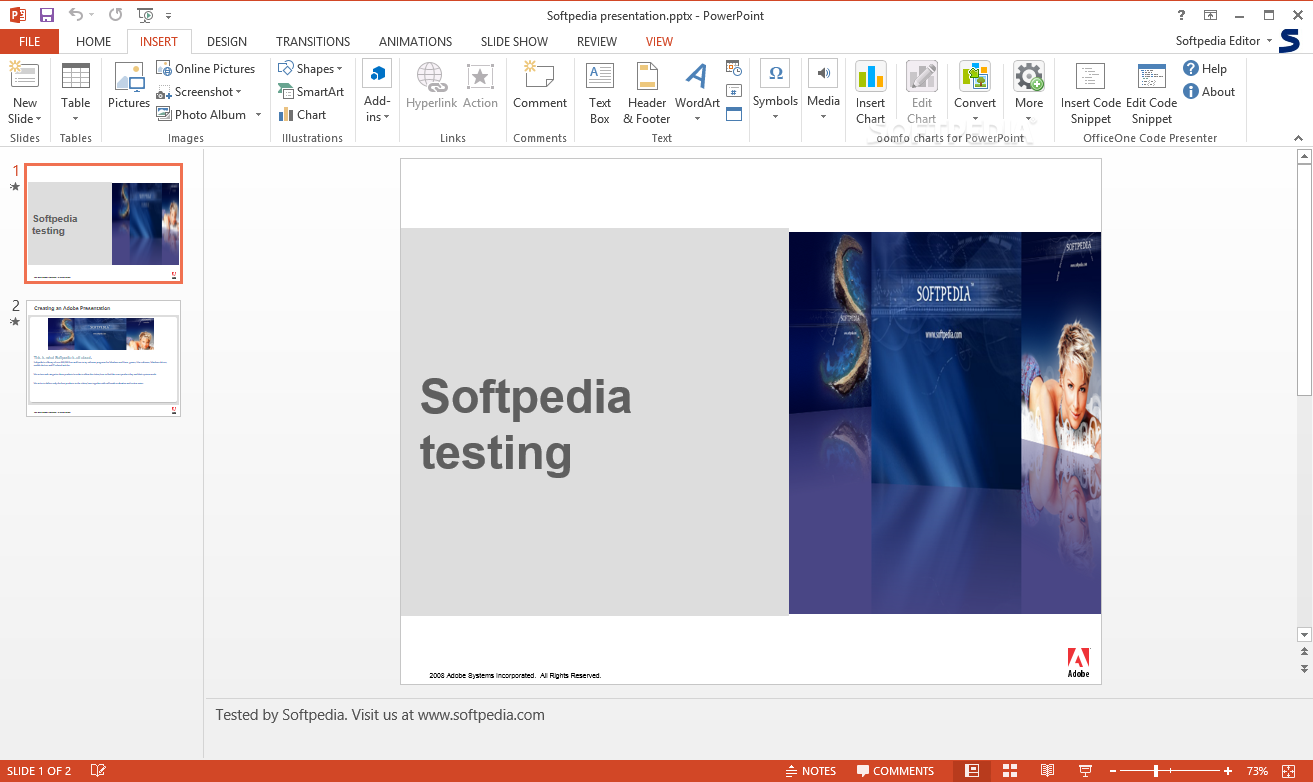Select slide 1 thumbnail
Screen dimensions: 1313x782
click(103, 223)
